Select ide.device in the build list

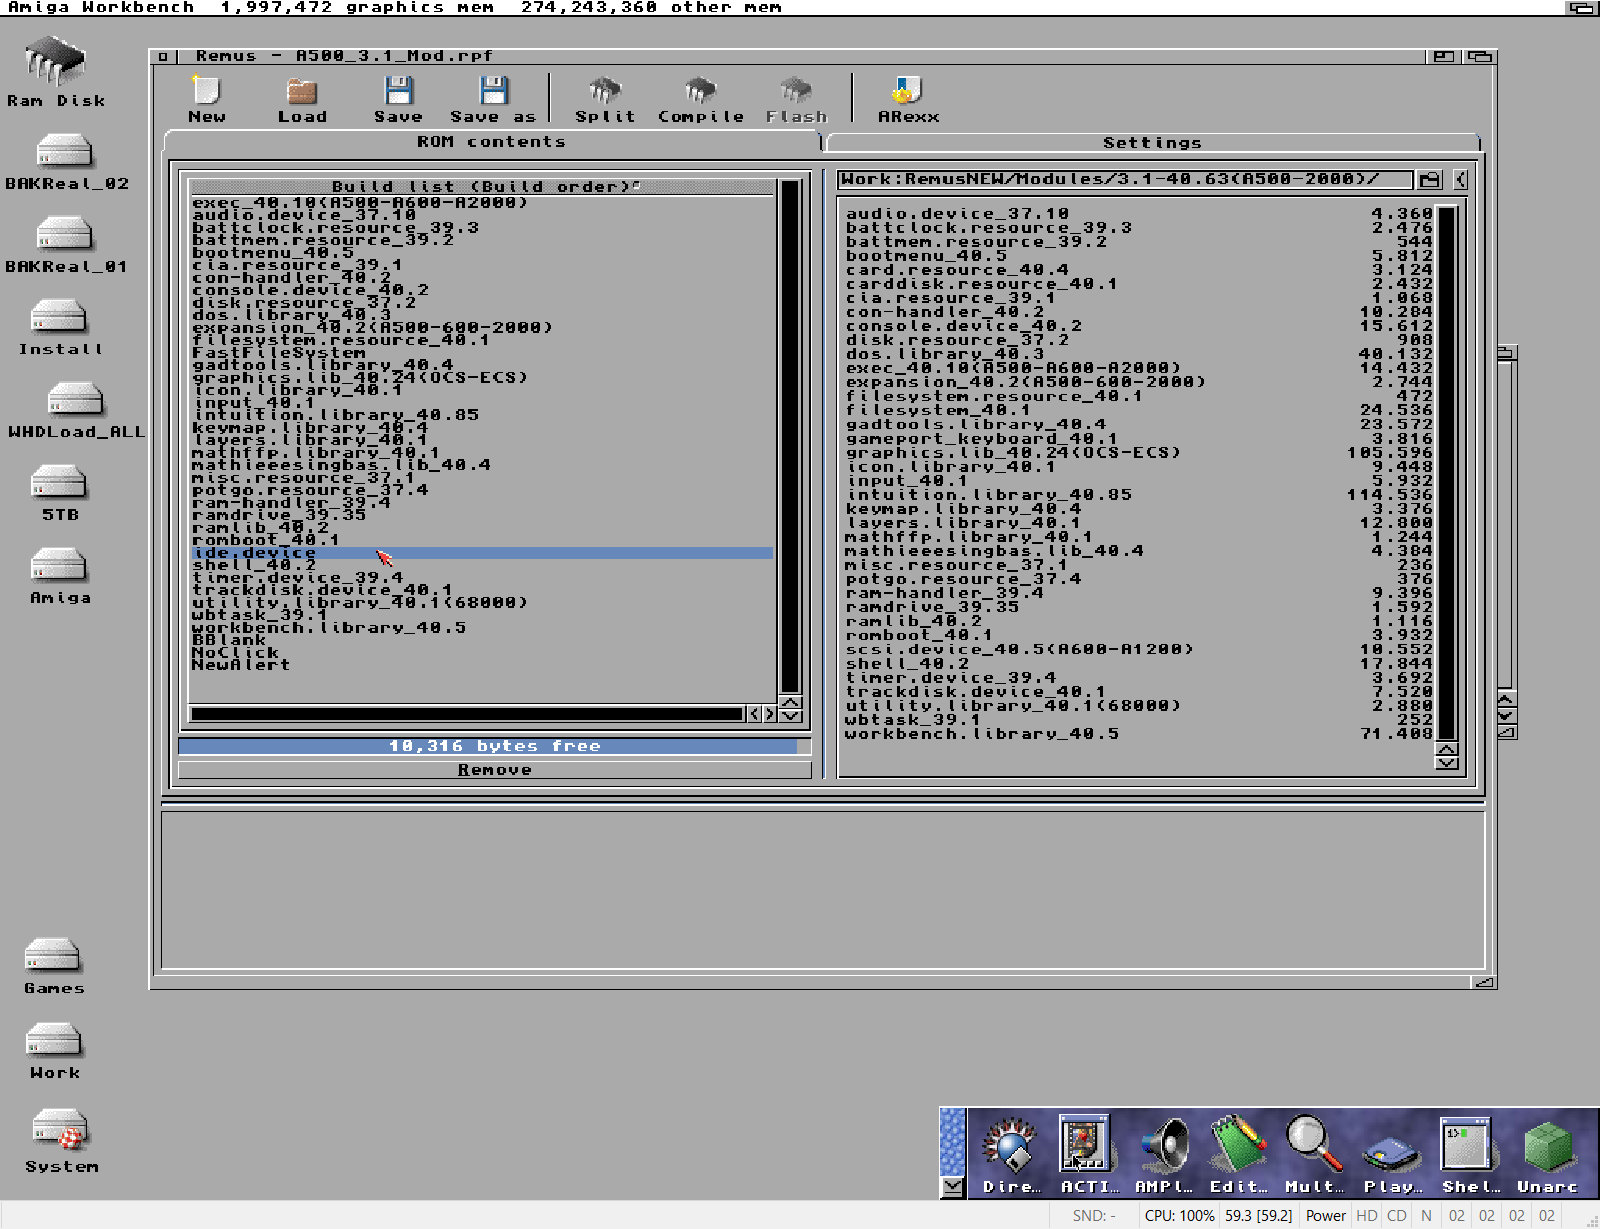(x=481, y=553)
